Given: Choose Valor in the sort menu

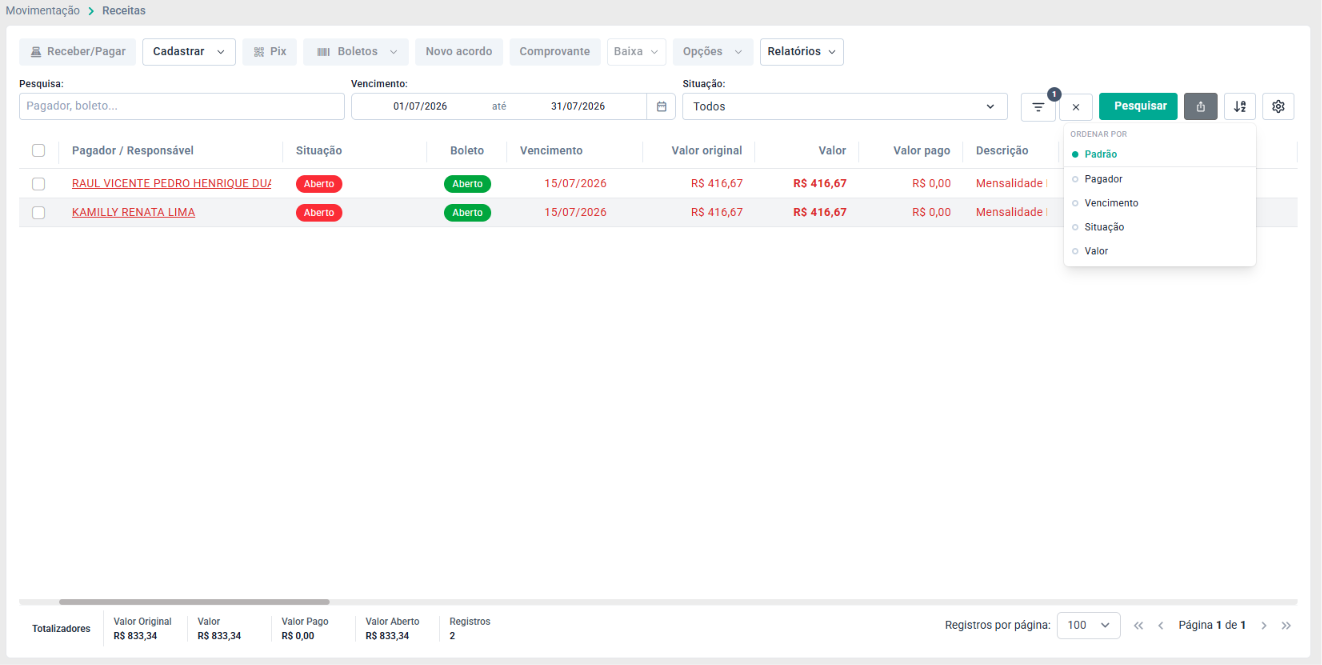Looking at the screenshot, I should tap(1096, 251).
